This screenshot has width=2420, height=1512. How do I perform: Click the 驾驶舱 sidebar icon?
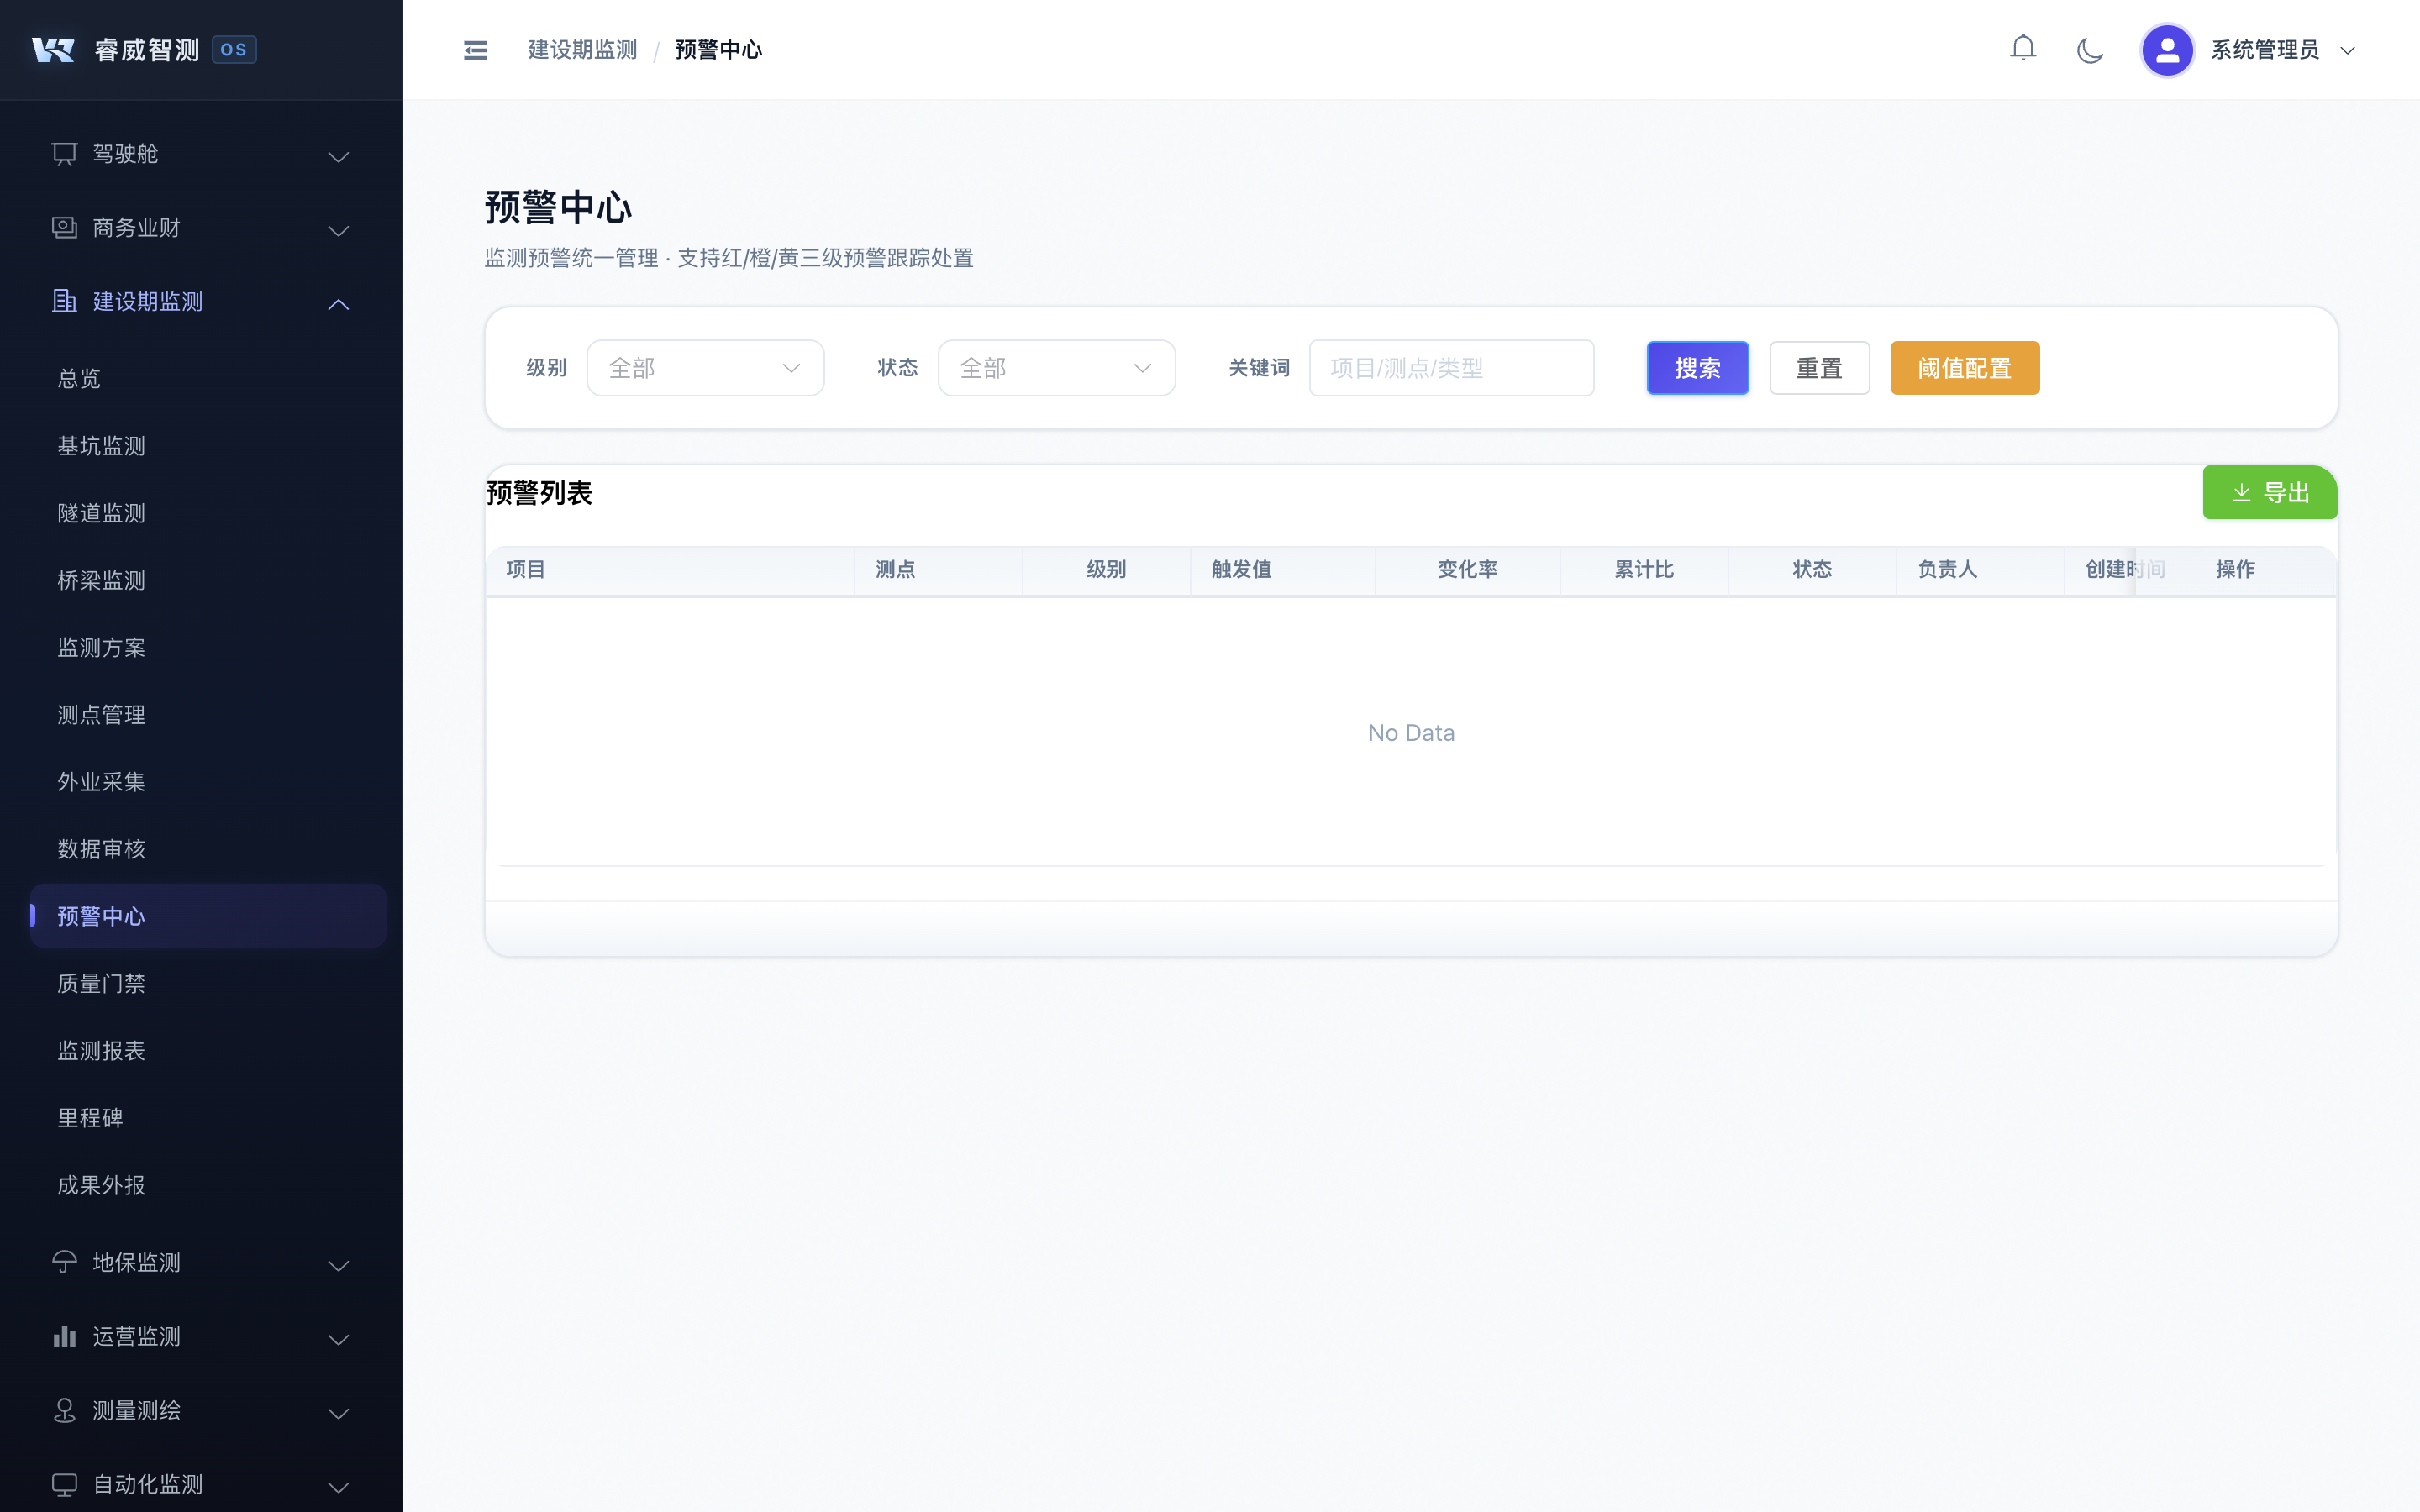click(64, 154)
